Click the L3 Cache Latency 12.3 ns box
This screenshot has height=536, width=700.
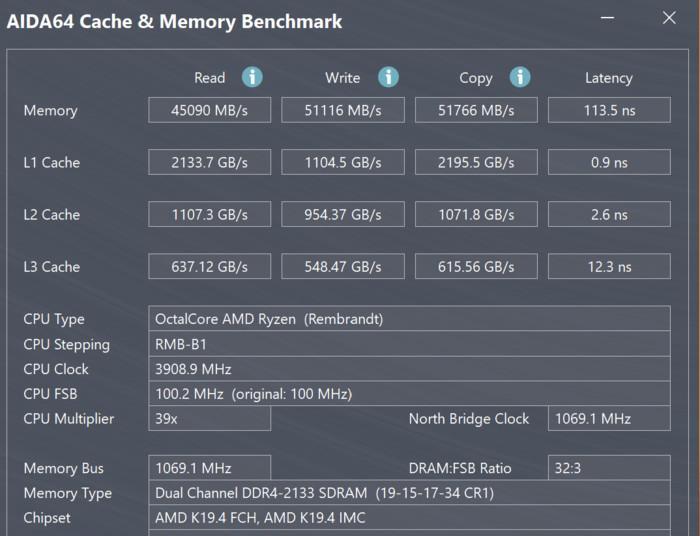coord(609,266)
